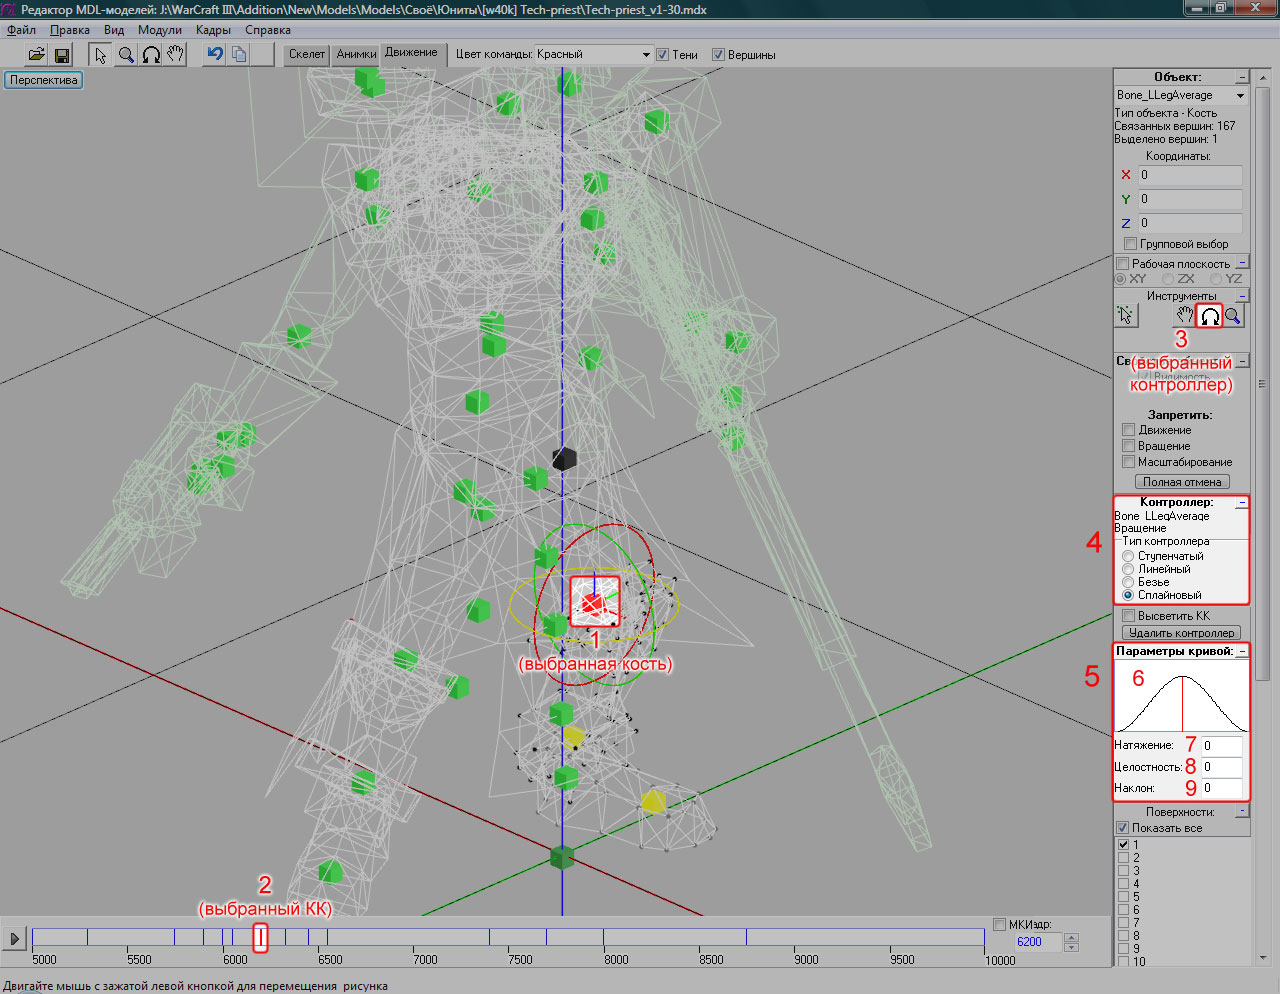
Task: Enable the МКИзар checkbox
Action: tap(999, 924)
